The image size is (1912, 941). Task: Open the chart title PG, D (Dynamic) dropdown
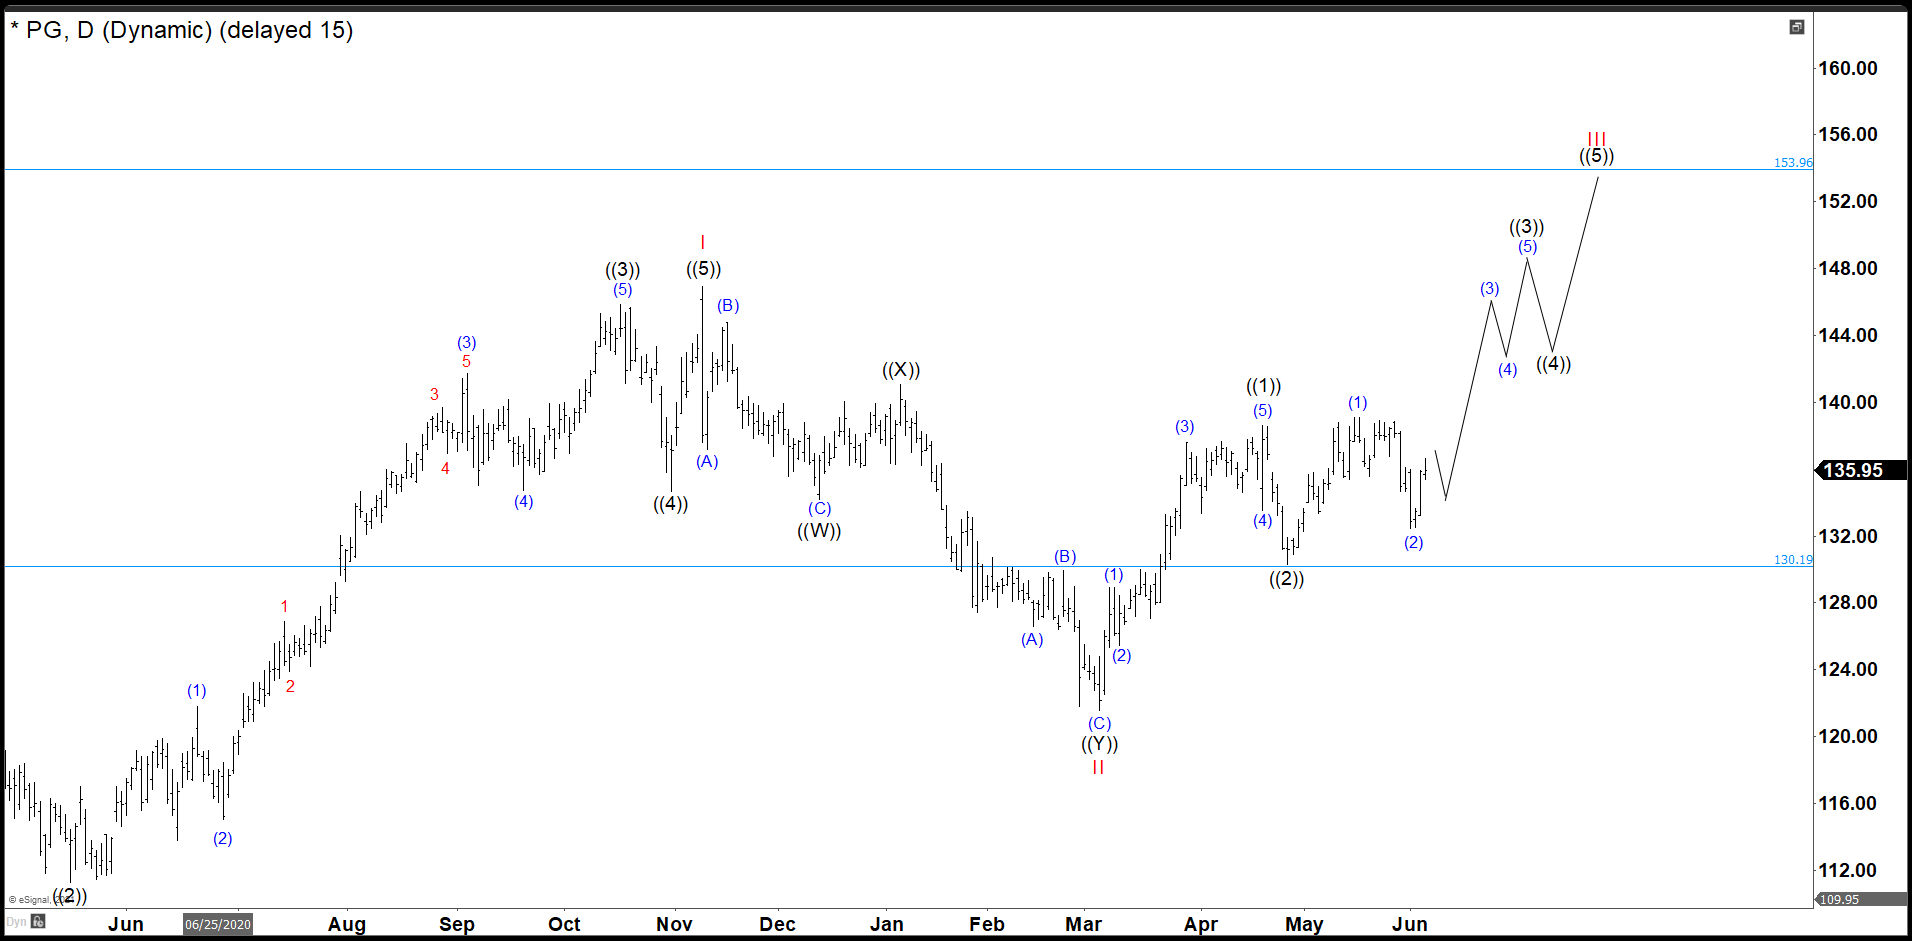click(x=185, y=30)
